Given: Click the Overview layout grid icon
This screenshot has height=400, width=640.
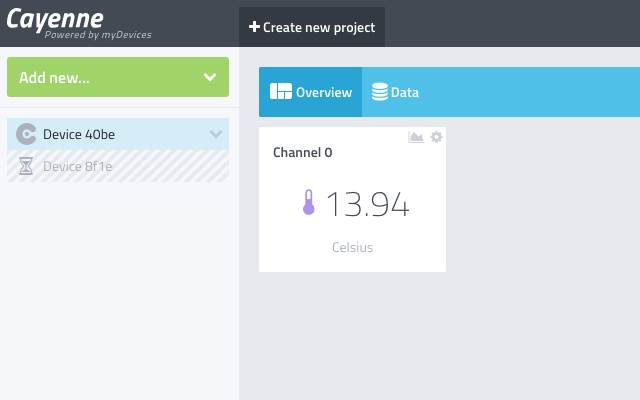Looking at the screenshot, I should pyautogui.click(x=281, y=91).
